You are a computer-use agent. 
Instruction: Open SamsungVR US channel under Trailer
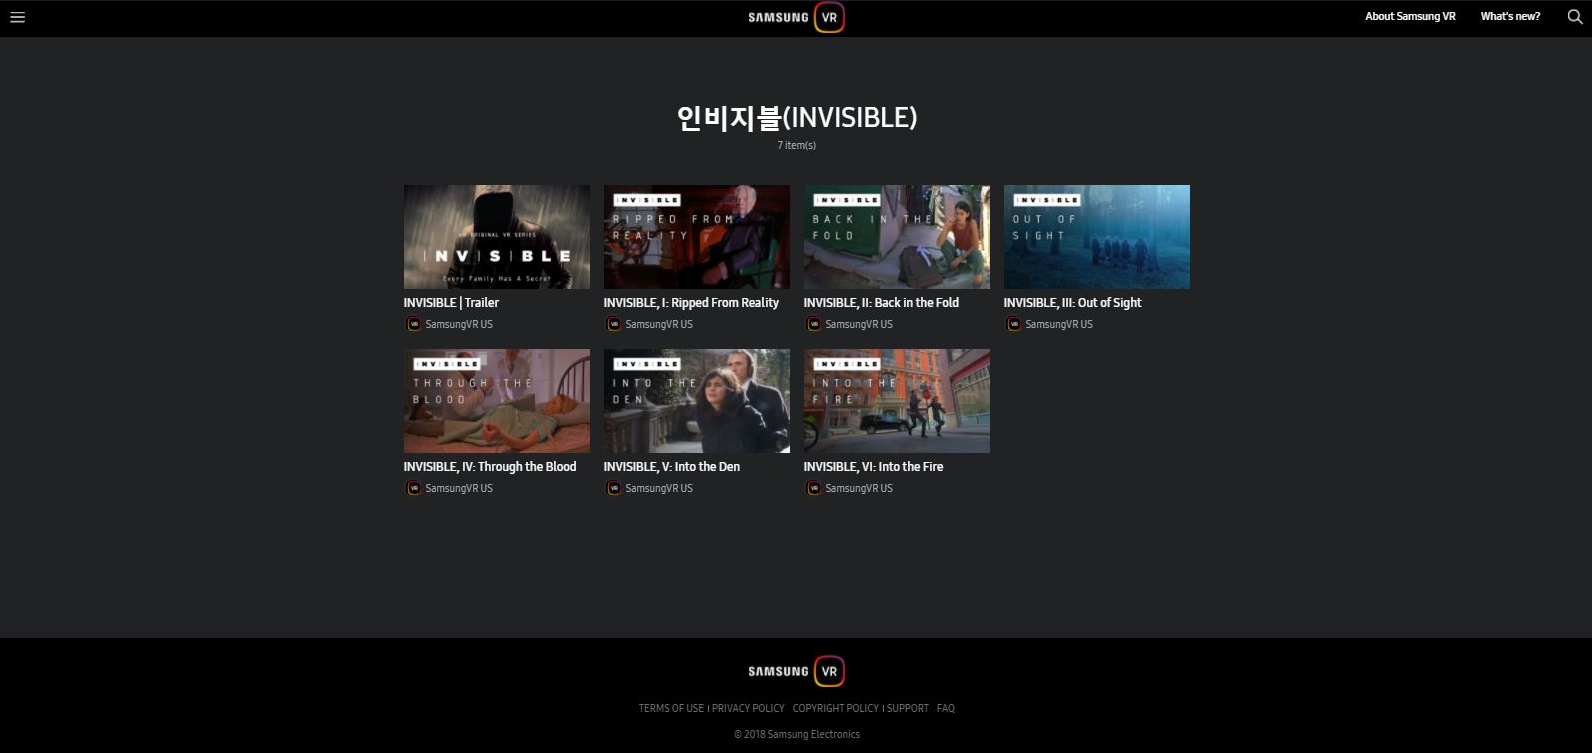pyautogui.click(x=459, y=324)
